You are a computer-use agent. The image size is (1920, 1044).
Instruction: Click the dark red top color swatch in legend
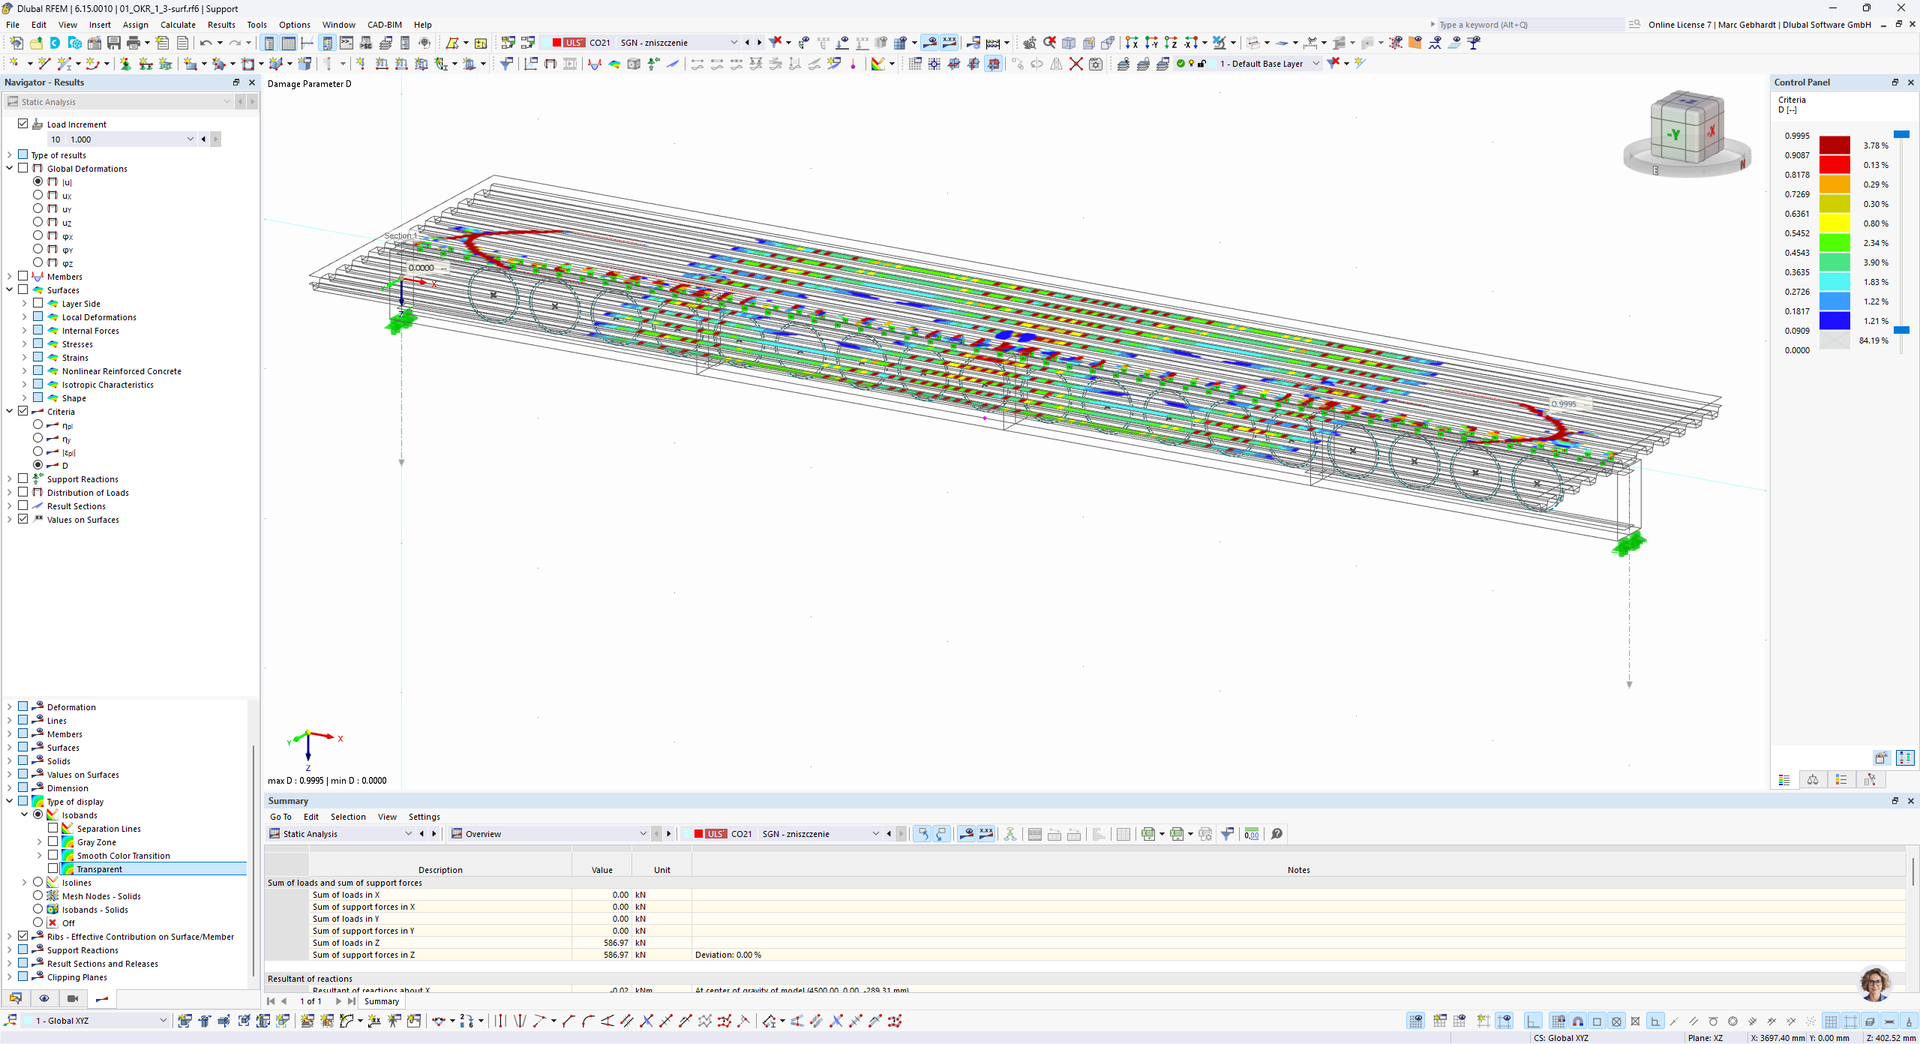click(x=1834, y=146)
